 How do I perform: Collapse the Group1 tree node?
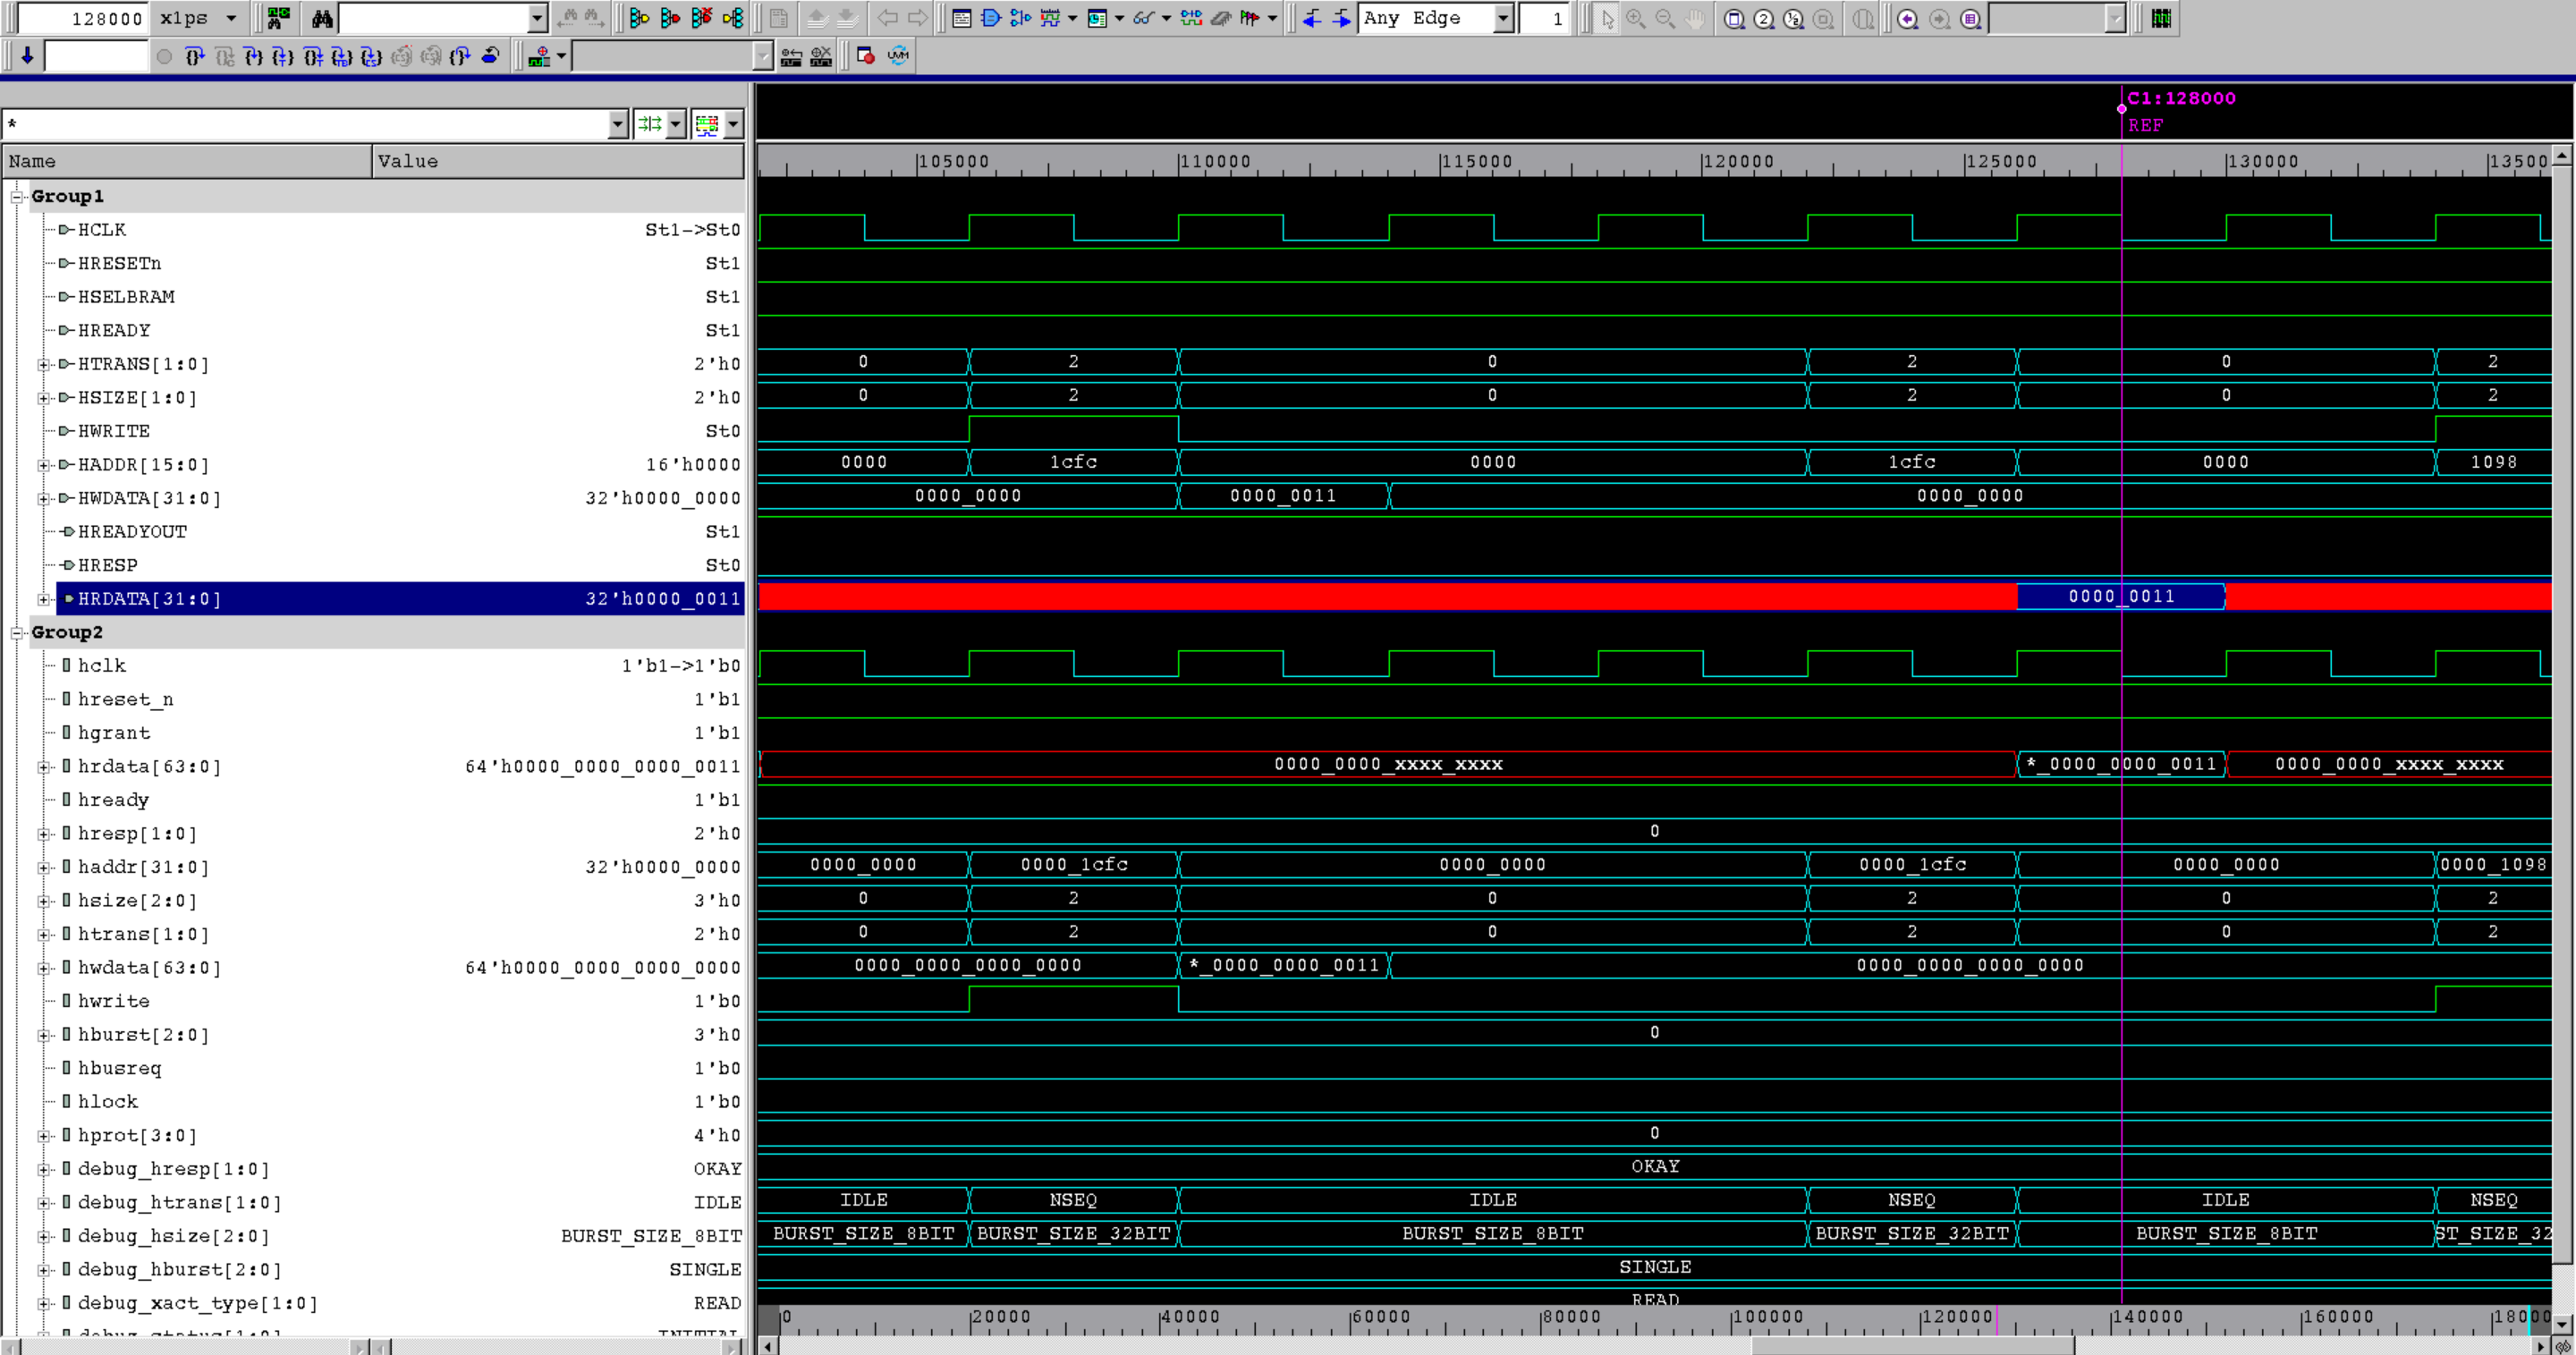[17, 197]
